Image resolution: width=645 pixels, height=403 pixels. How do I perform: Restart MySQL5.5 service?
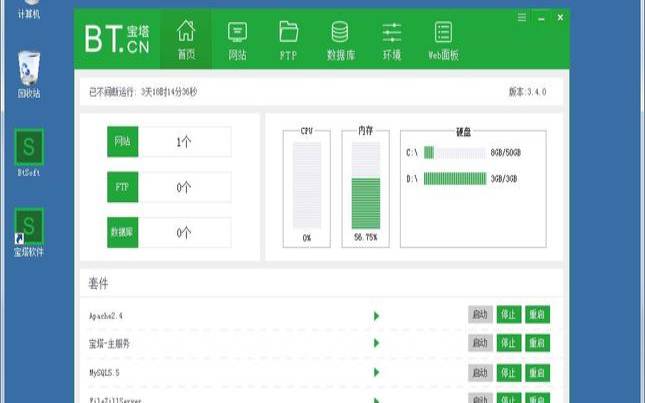(x=537, y=373)
